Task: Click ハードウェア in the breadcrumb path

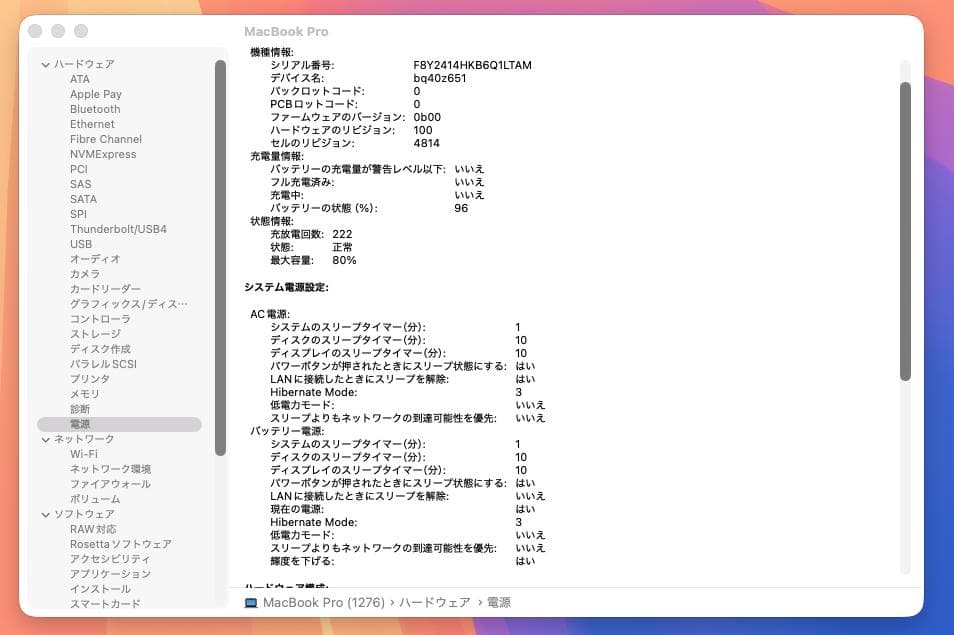Action: pos(434,602)
